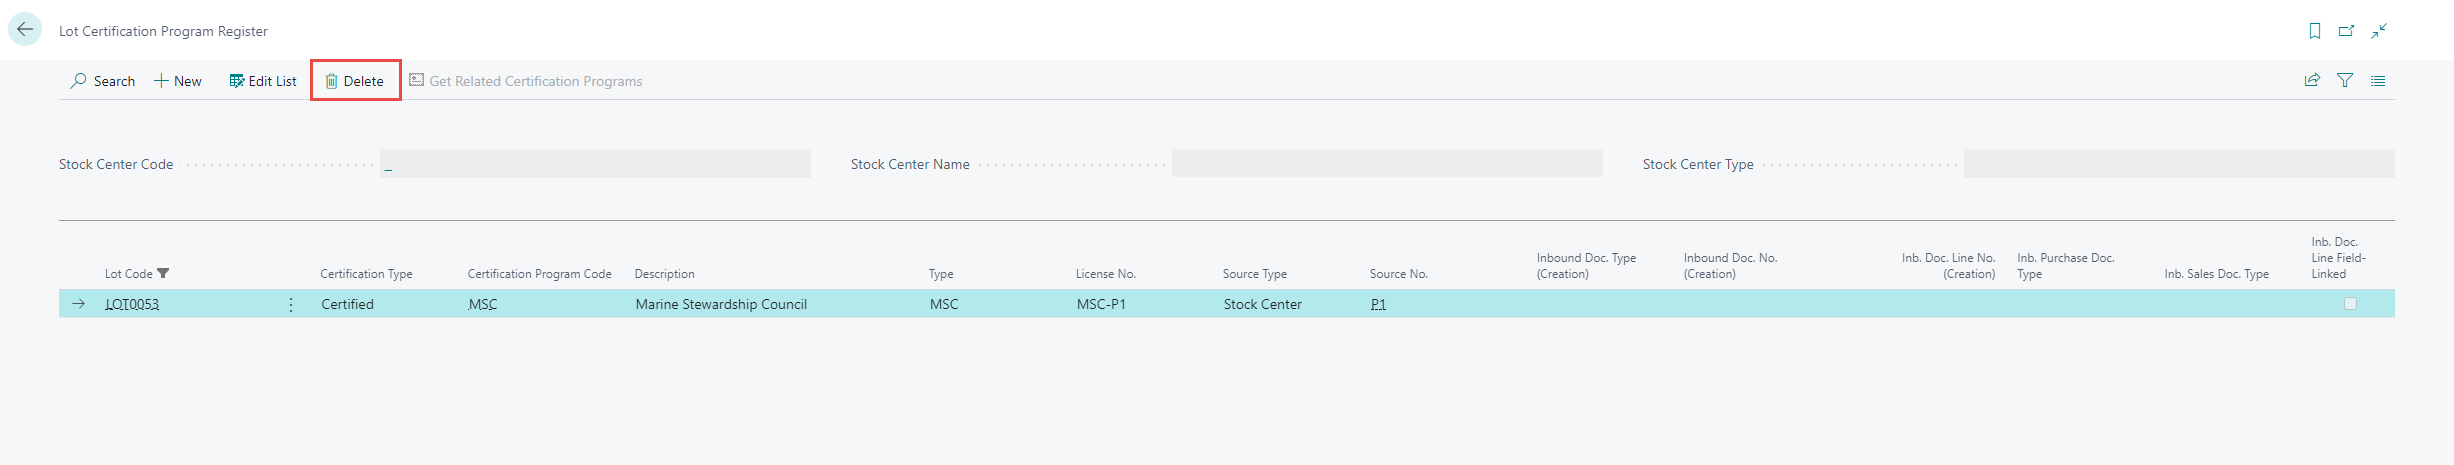Open the LOT0053 lot code link
This screenshot has width=2454, height=465.
[132, 304]
